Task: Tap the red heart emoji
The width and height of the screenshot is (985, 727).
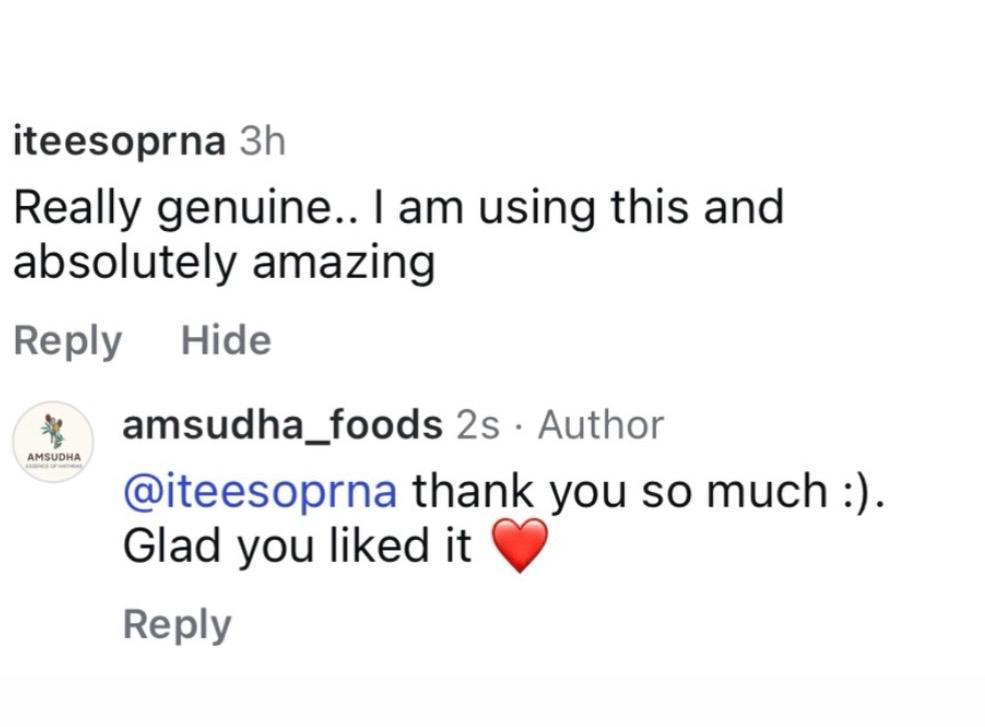Action: 521,546
